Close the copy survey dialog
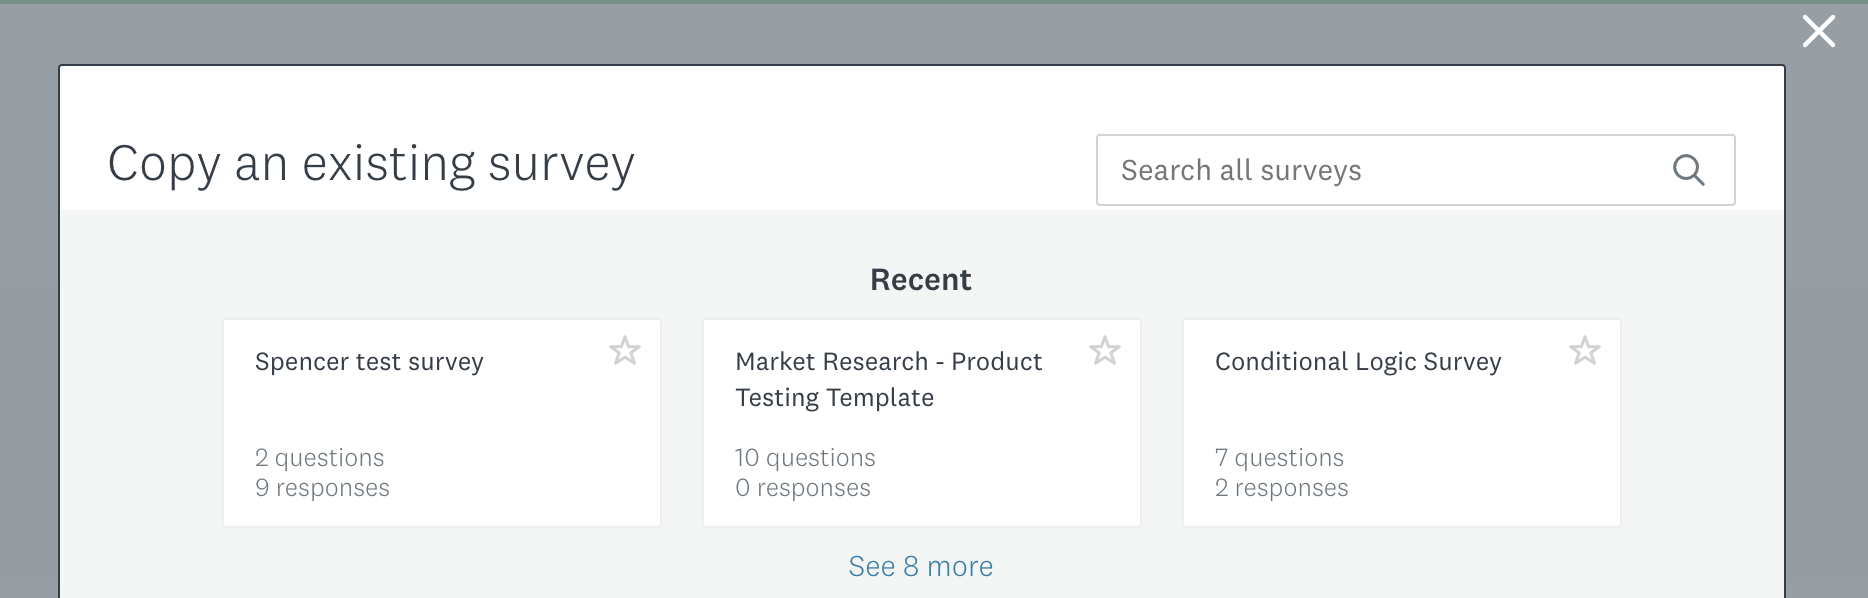Image resolution: width=1868 pixels, height=598 pixels. point(1818,31)
